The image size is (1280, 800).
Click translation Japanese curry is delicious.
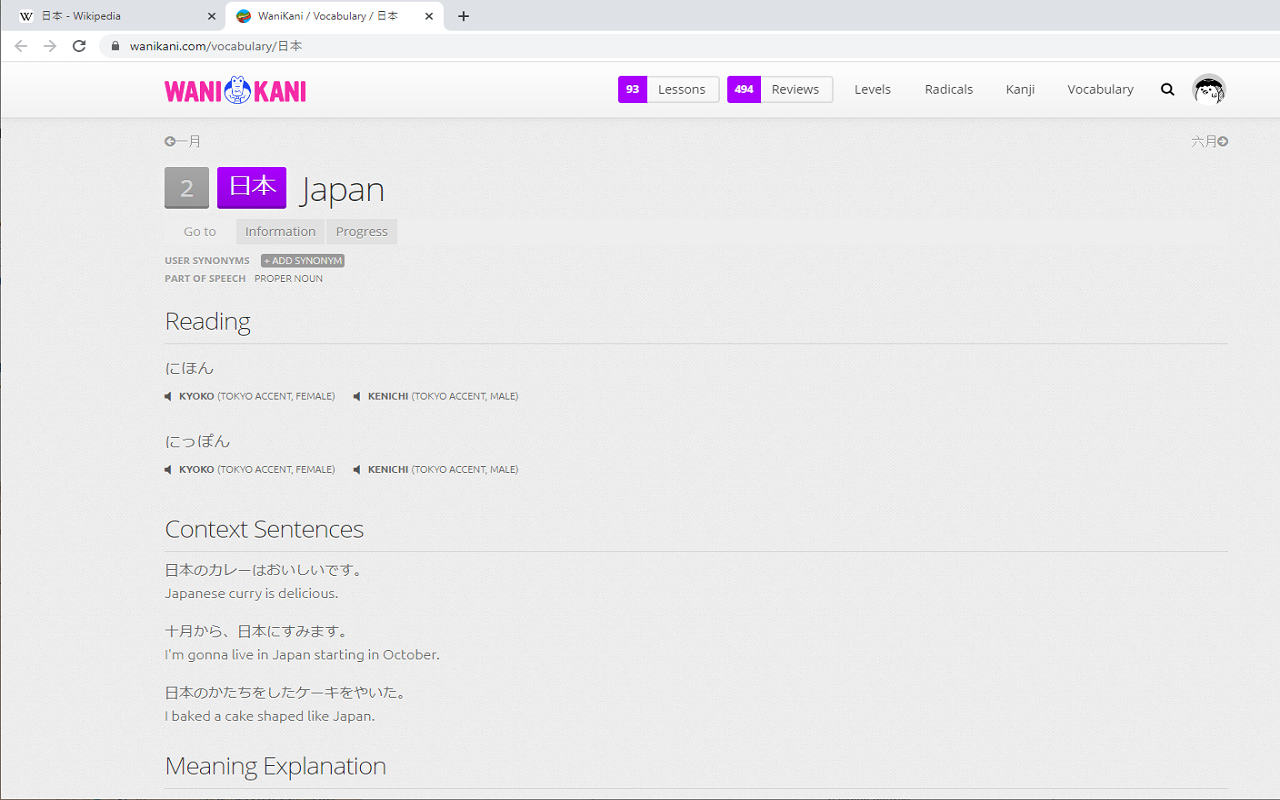[251, 593]
